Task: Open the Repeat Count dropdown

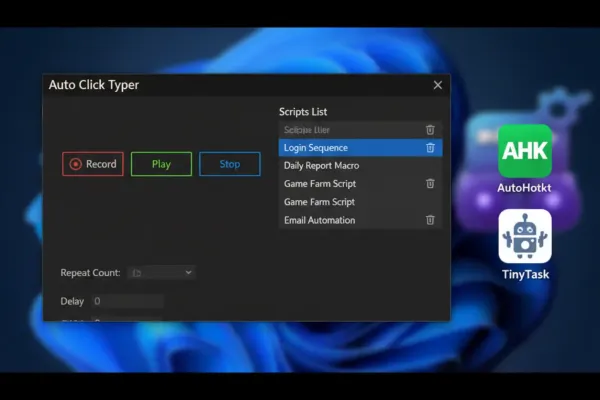Action: click(x=161, y=273)
